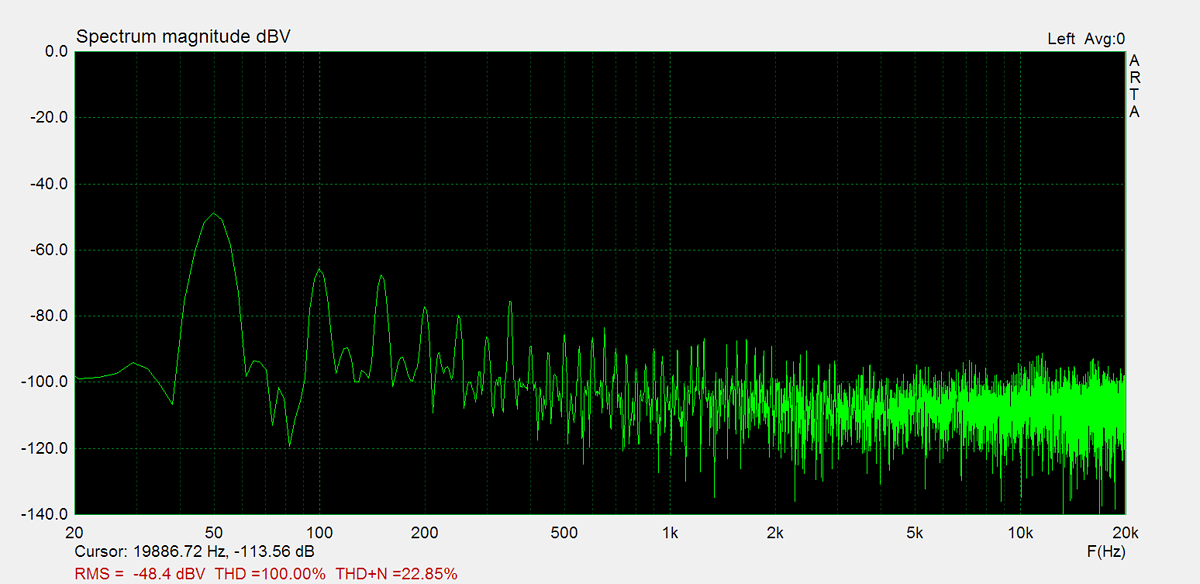Click the 20k frequency axis label

(x=1125, y=532)
